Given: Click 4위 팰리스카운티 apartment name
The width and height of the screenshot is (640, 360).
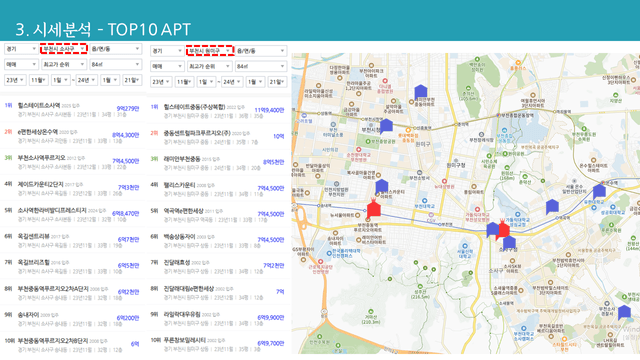Looking at the screenshot, I should click(179, 185).
